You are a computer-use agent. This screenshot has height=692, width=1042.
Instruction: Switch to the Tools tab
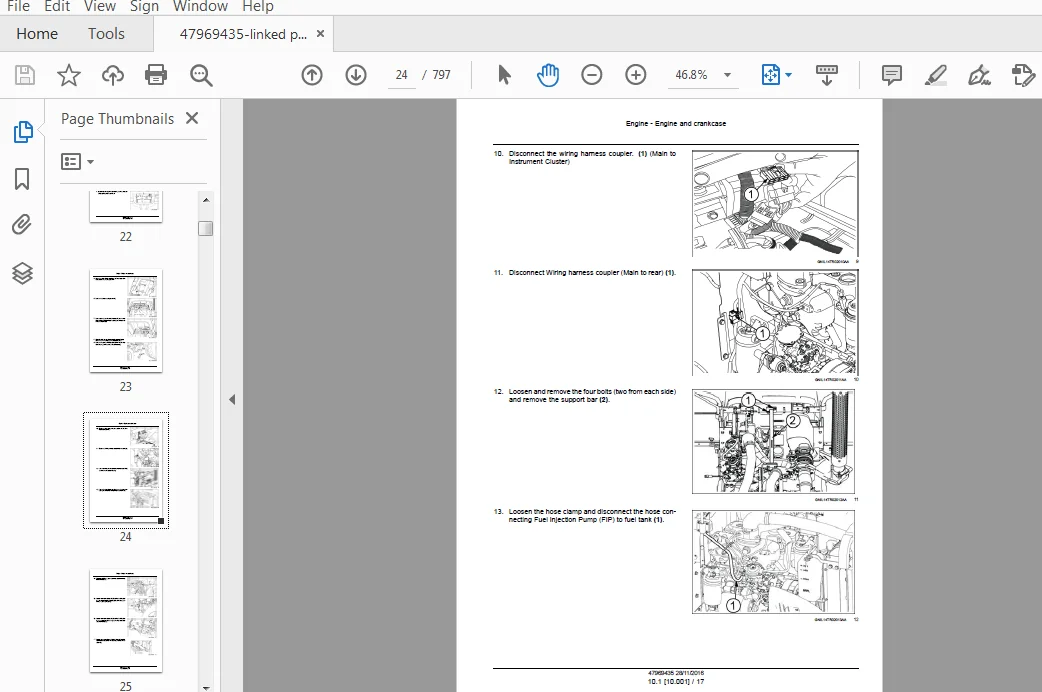pos(106,34)
